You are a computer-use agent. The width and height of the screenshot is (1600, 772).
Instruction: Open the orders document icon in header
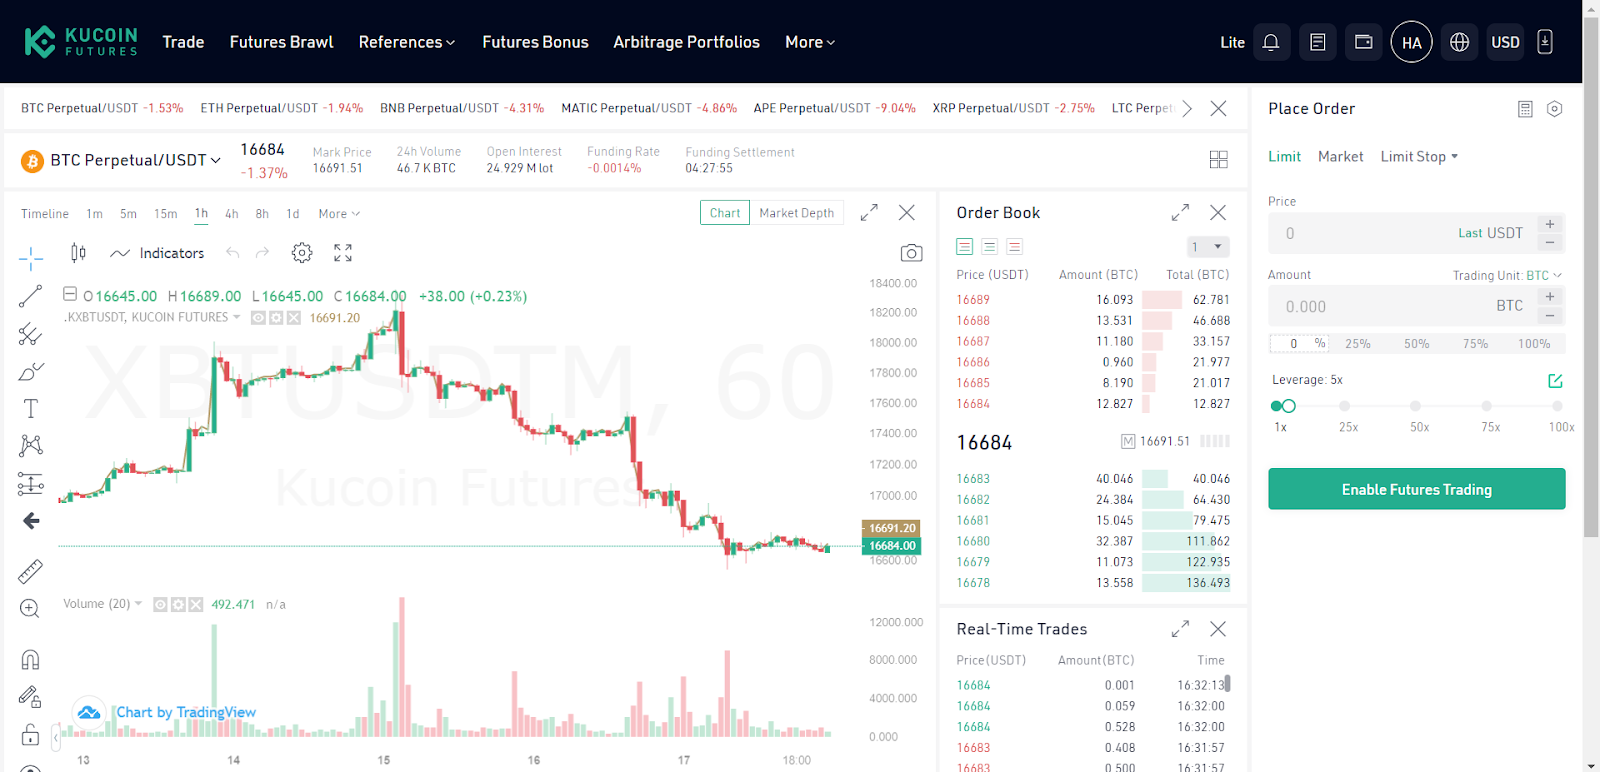1318,42
